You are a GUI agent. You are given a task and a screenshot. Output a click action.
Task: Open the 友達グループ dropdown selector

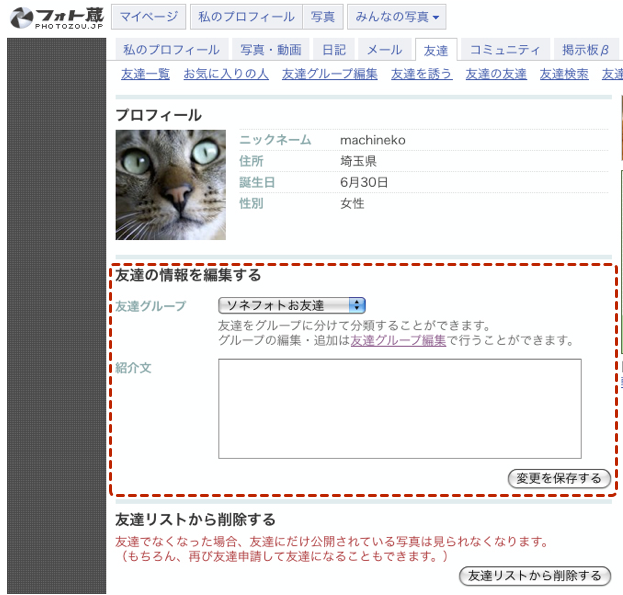pos(292,305)
